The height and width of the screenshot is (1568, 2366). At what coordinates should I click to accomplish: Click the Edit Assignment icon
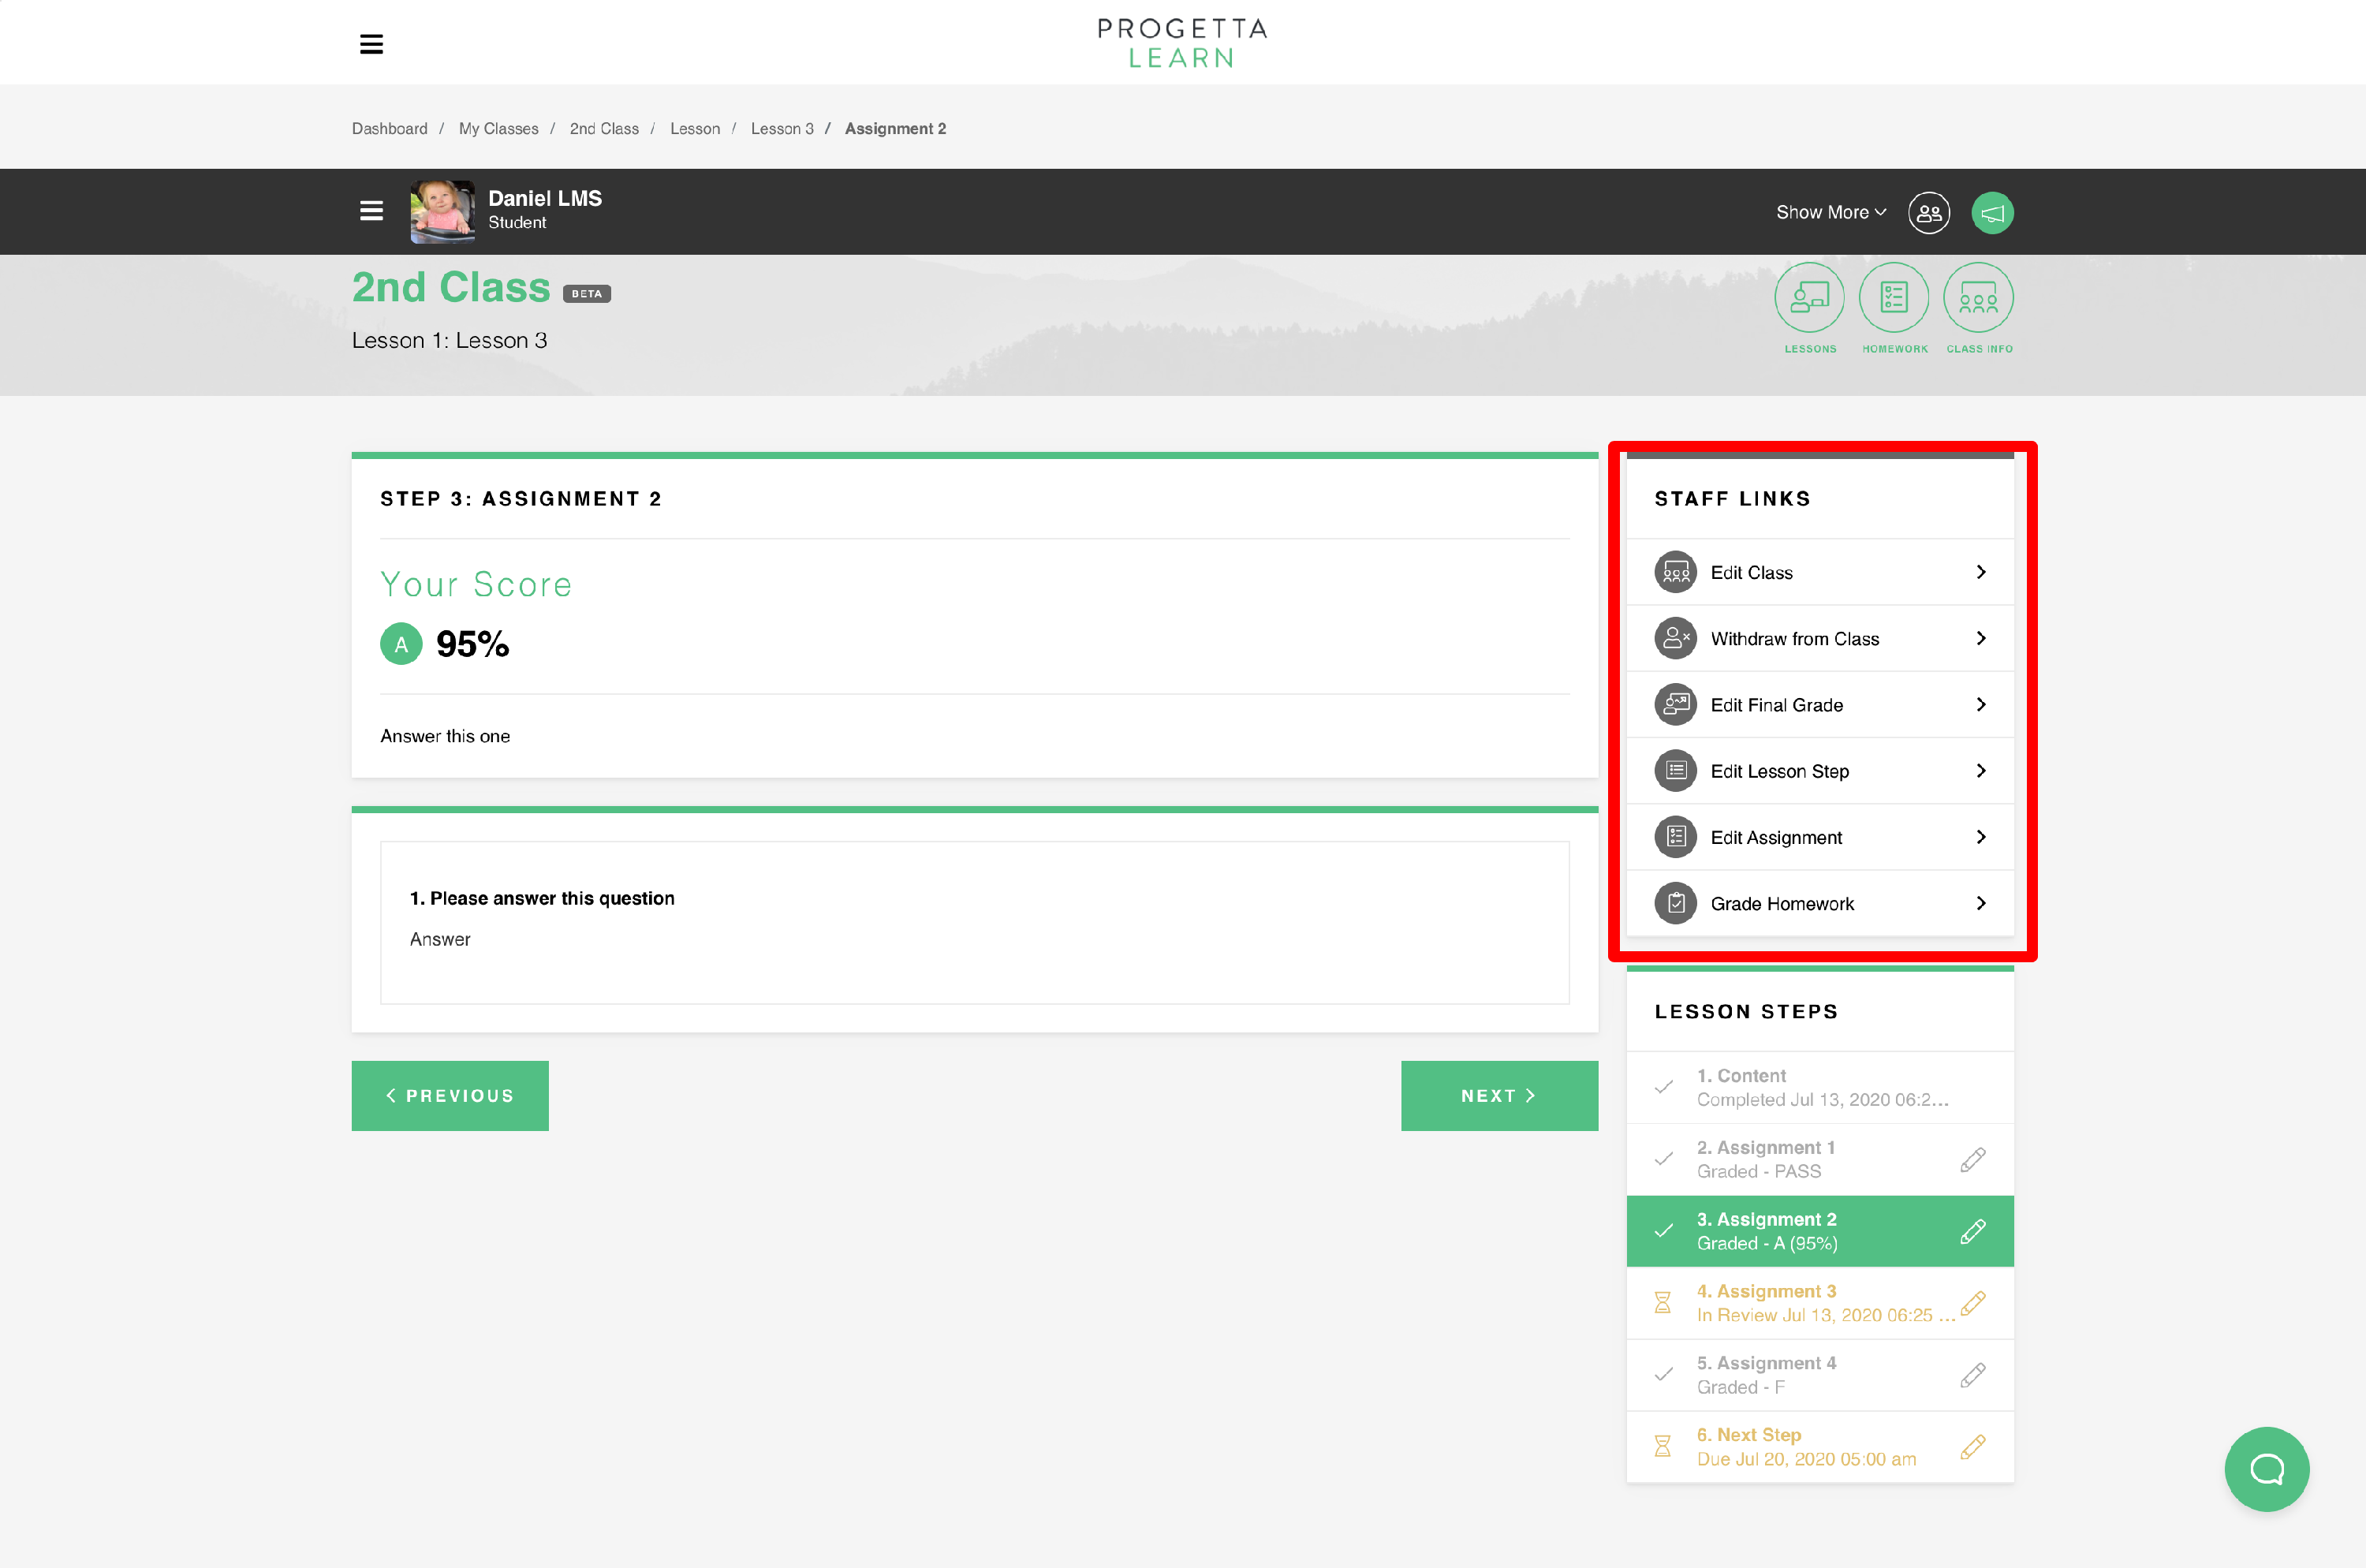[x=1676, y=837]
